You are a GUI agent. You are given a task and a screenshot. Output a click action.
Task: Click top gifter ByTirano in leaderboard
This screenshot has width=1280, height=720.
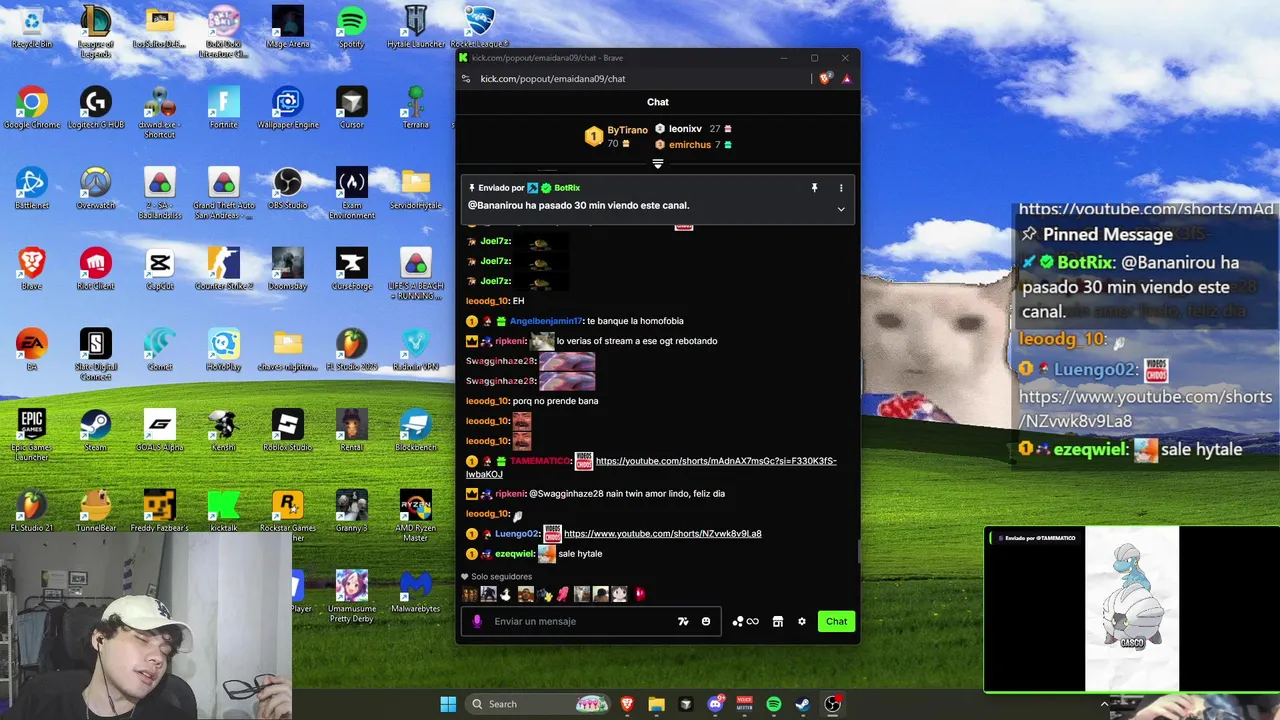[x=627, y=130]
